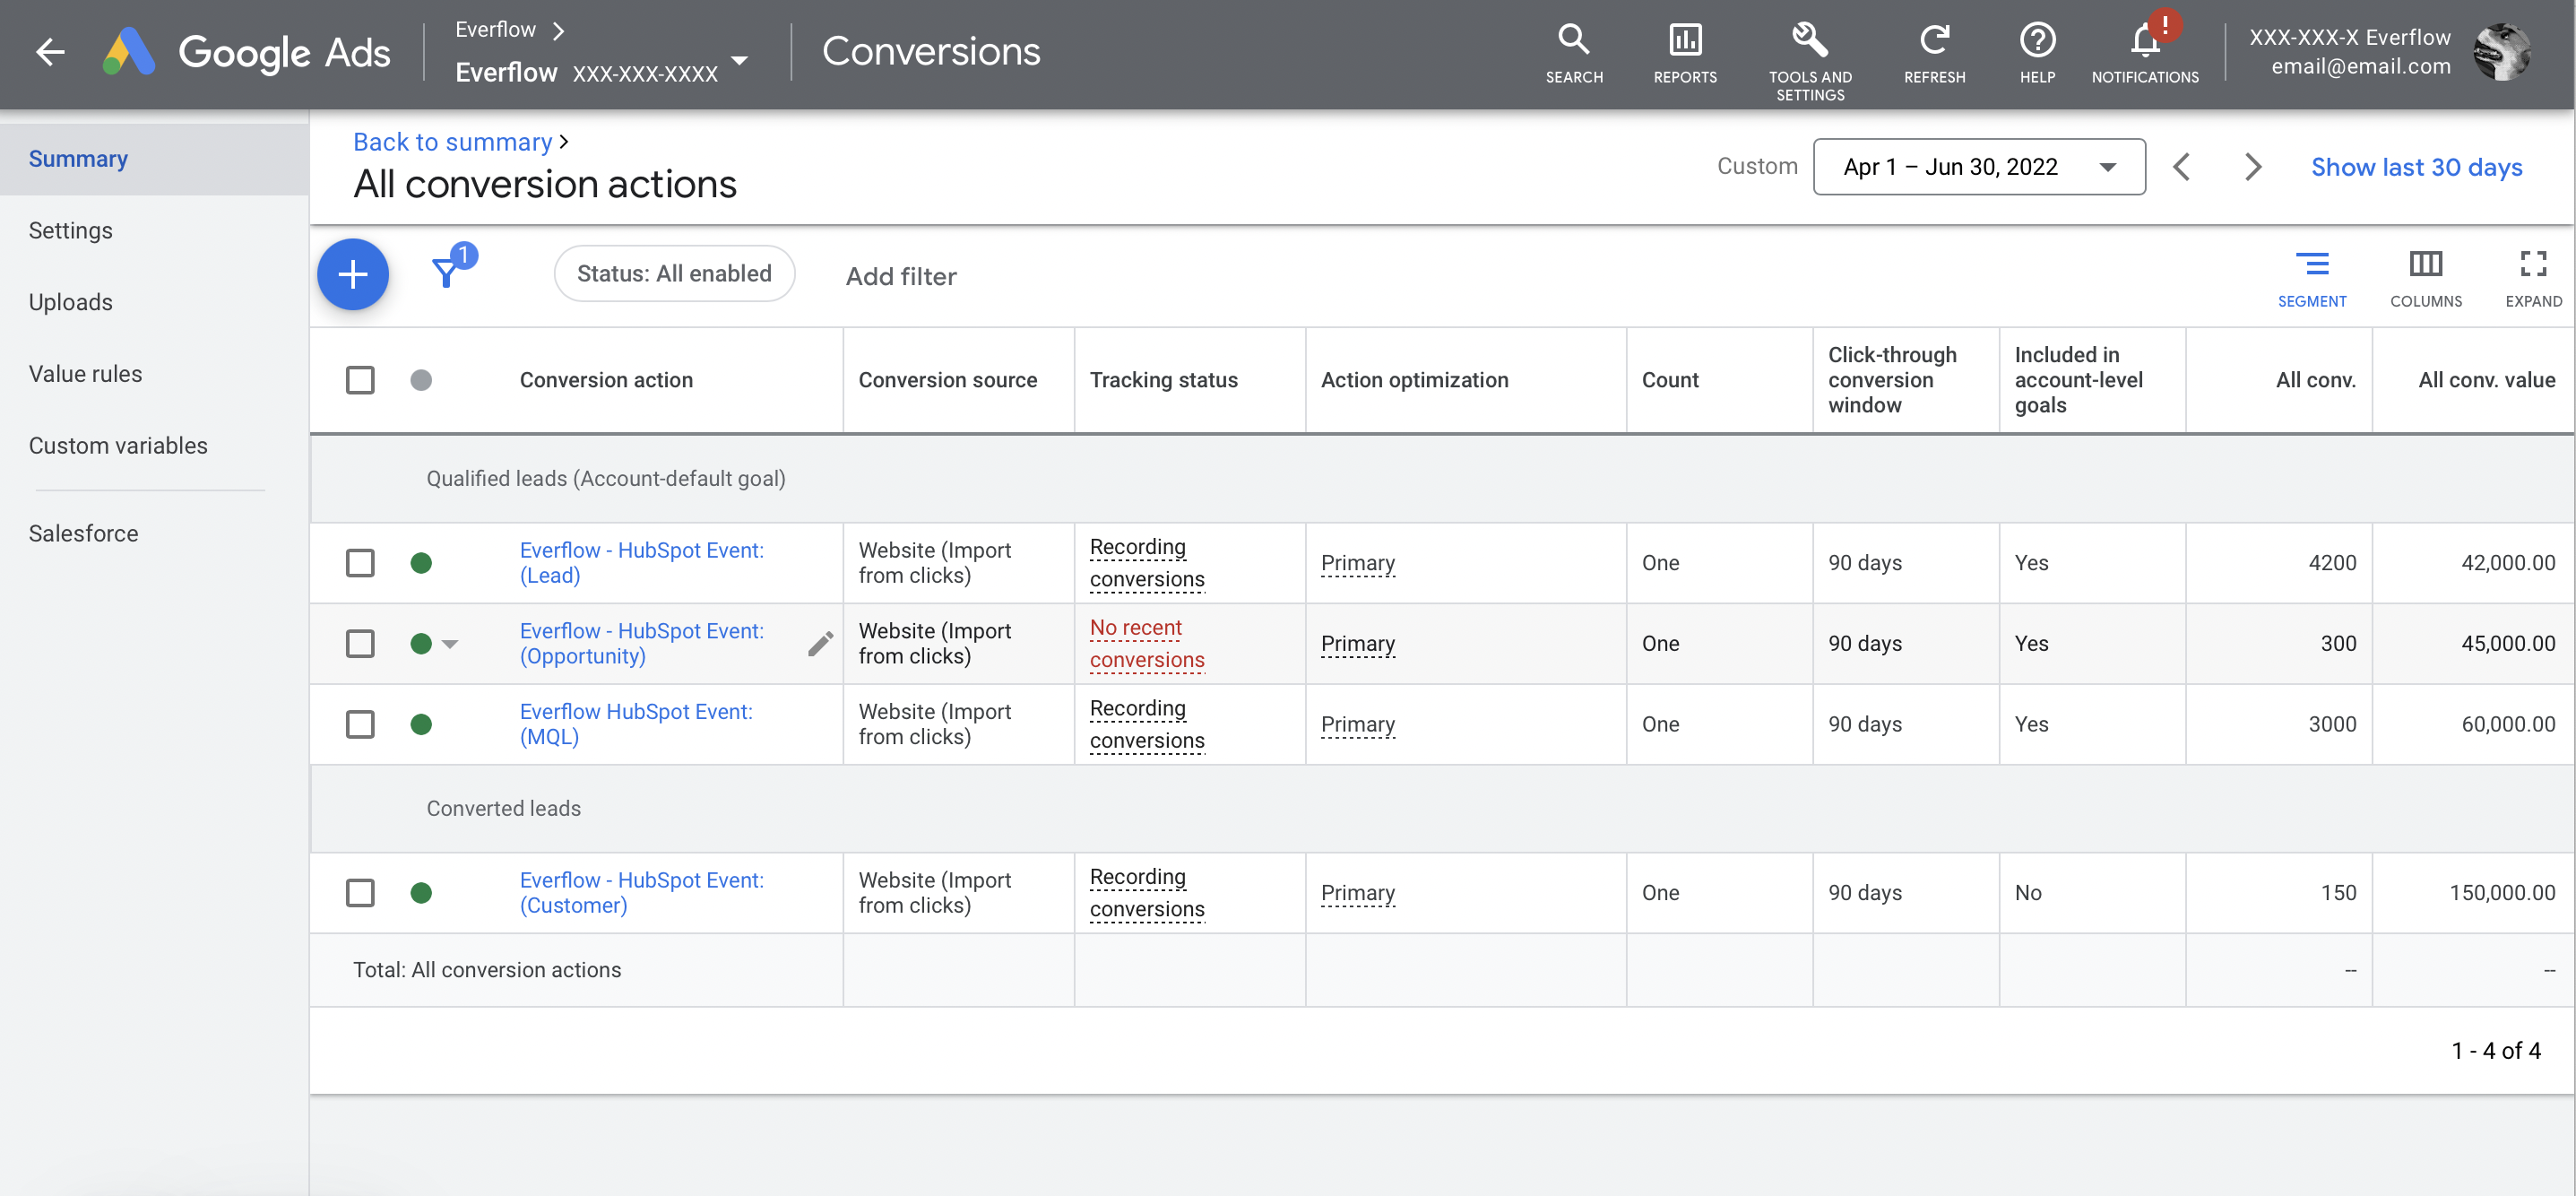Image resolution: width=2576 pixels, height=1196 pixels.
Task: Click the Conversion action column header
Action: [x=606, y=380]
